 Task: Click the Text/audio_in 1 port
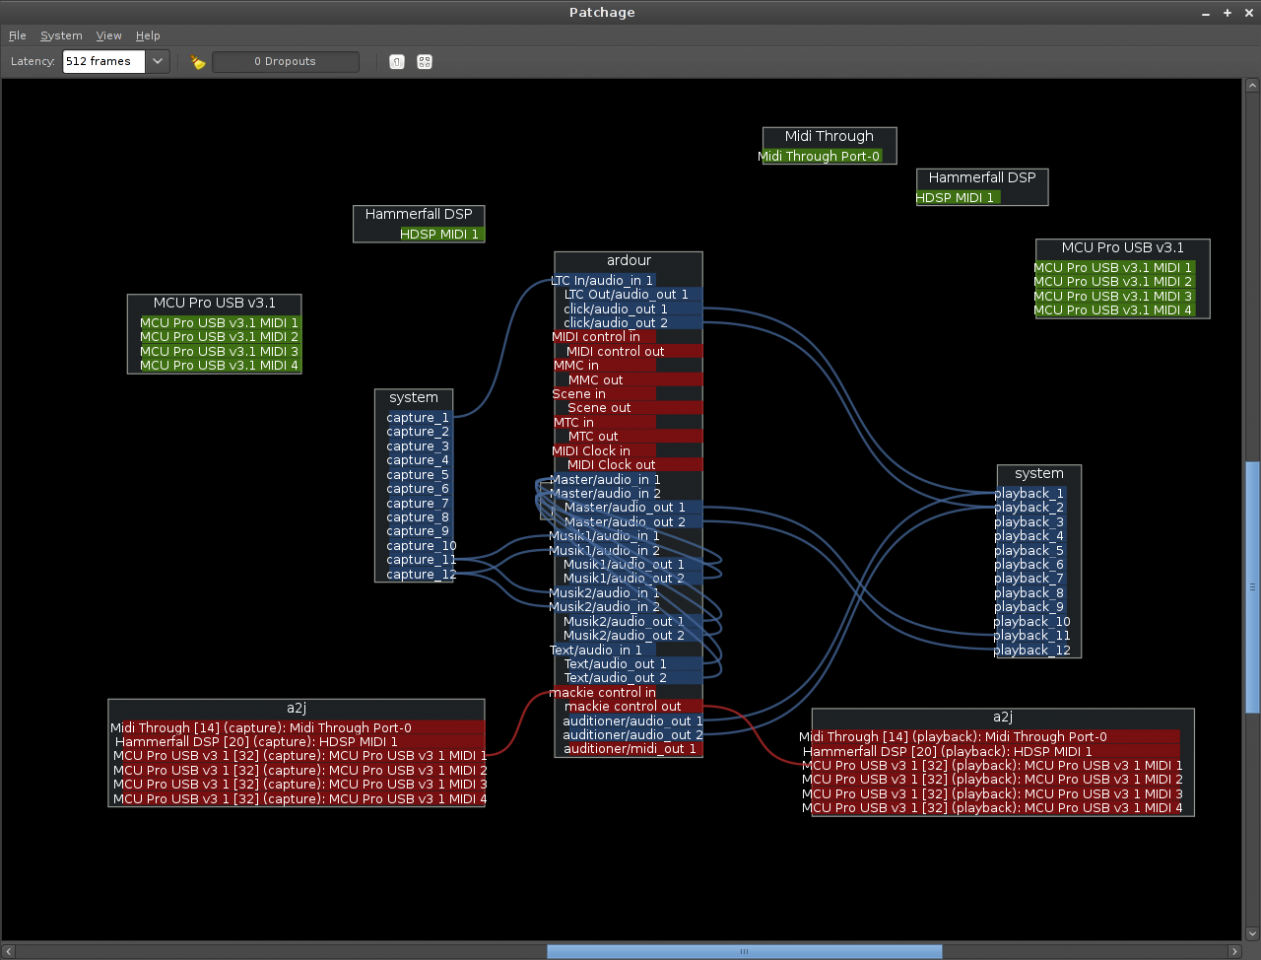pos(603,650)
